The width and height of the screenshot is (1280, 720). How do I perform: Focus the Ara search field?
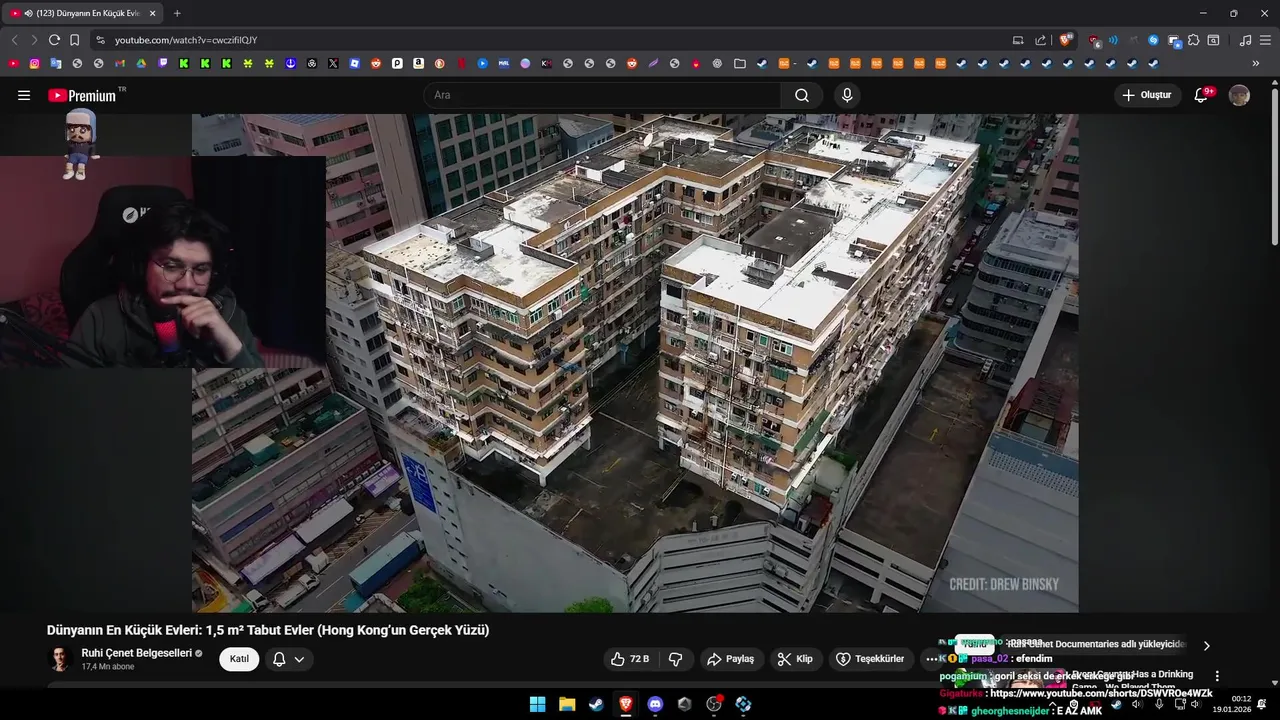click(x=602, y=95)
